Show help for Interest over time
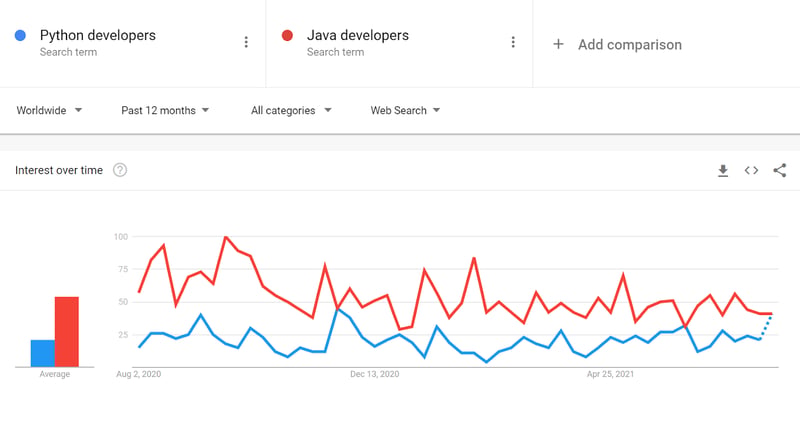 tap(120, 170)
